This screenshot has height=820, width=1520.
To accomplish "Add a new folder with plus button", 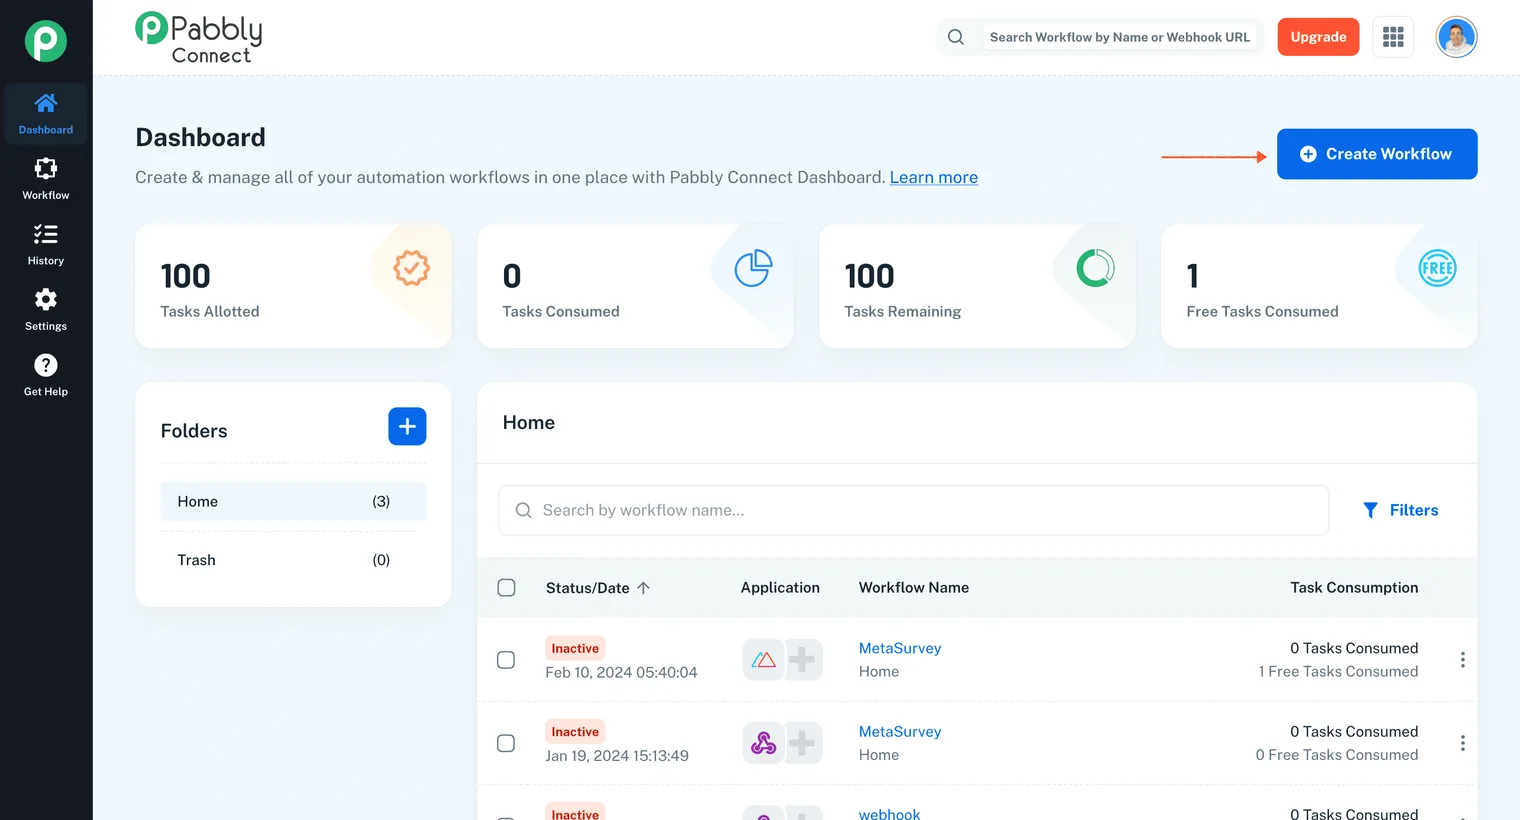I will tap(407, 427).
